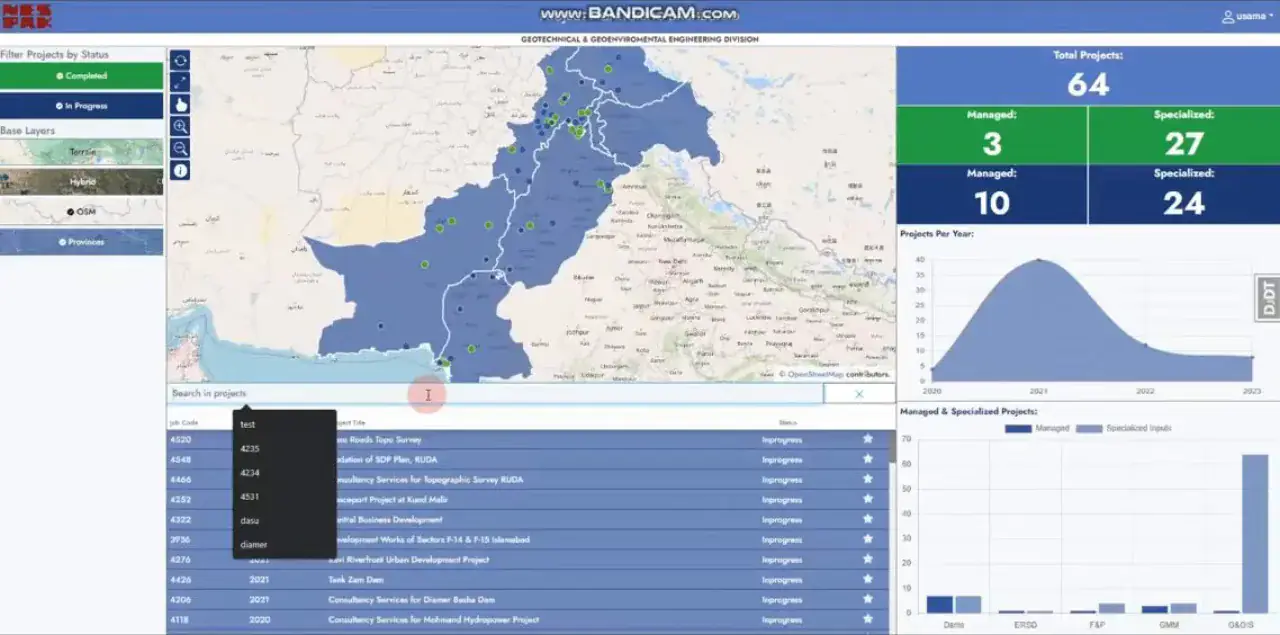1280x635 pixels.
Task: Click job code 4322 in the table
Action: click(x=180, y=519)
